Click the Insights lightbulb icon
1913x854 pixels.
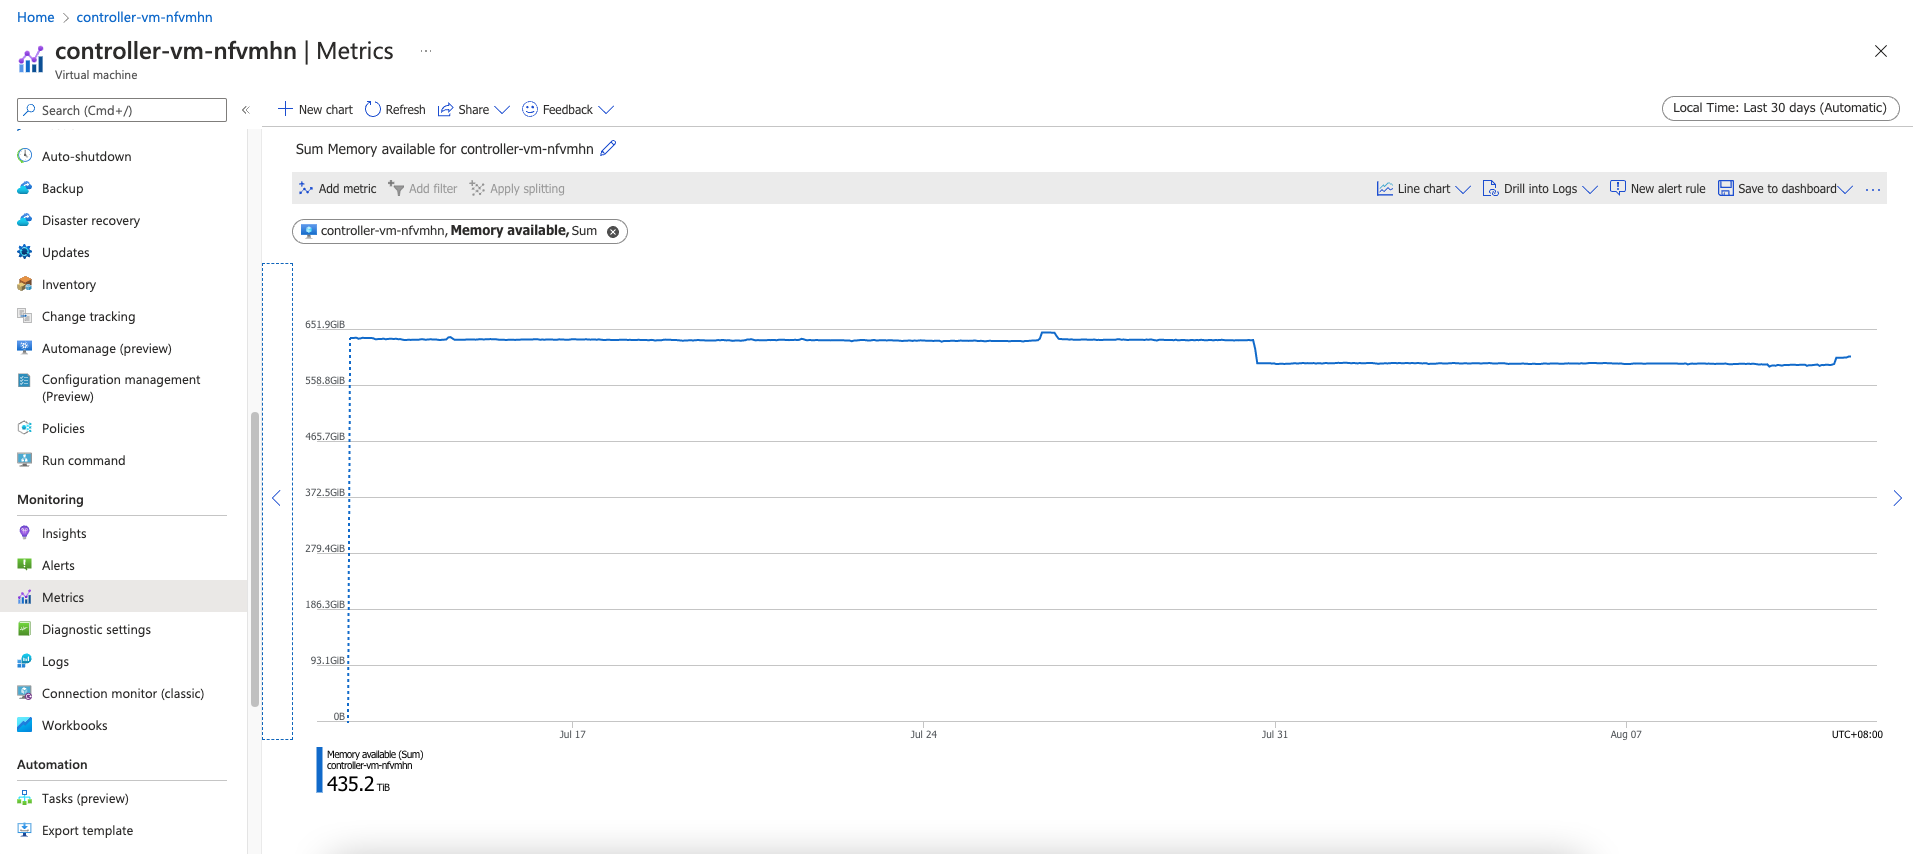point(25,533)
